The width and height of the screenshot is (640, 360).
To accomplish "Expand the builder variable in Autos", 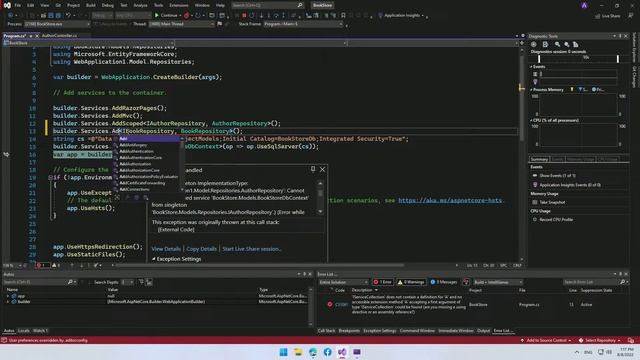I will coord(8,302).
